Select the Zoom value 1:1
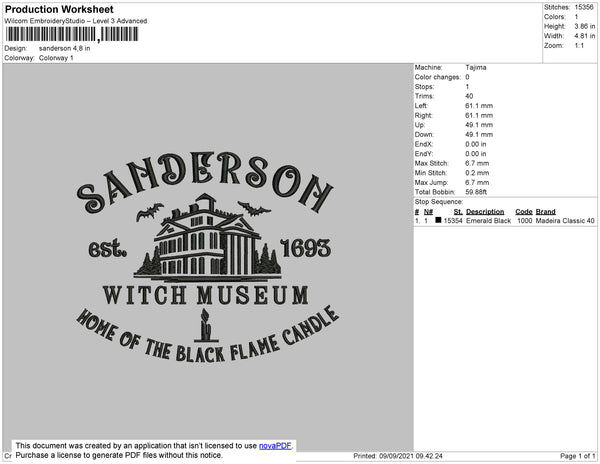This screenshot has height=464, width=600. [x=579, y=46]
